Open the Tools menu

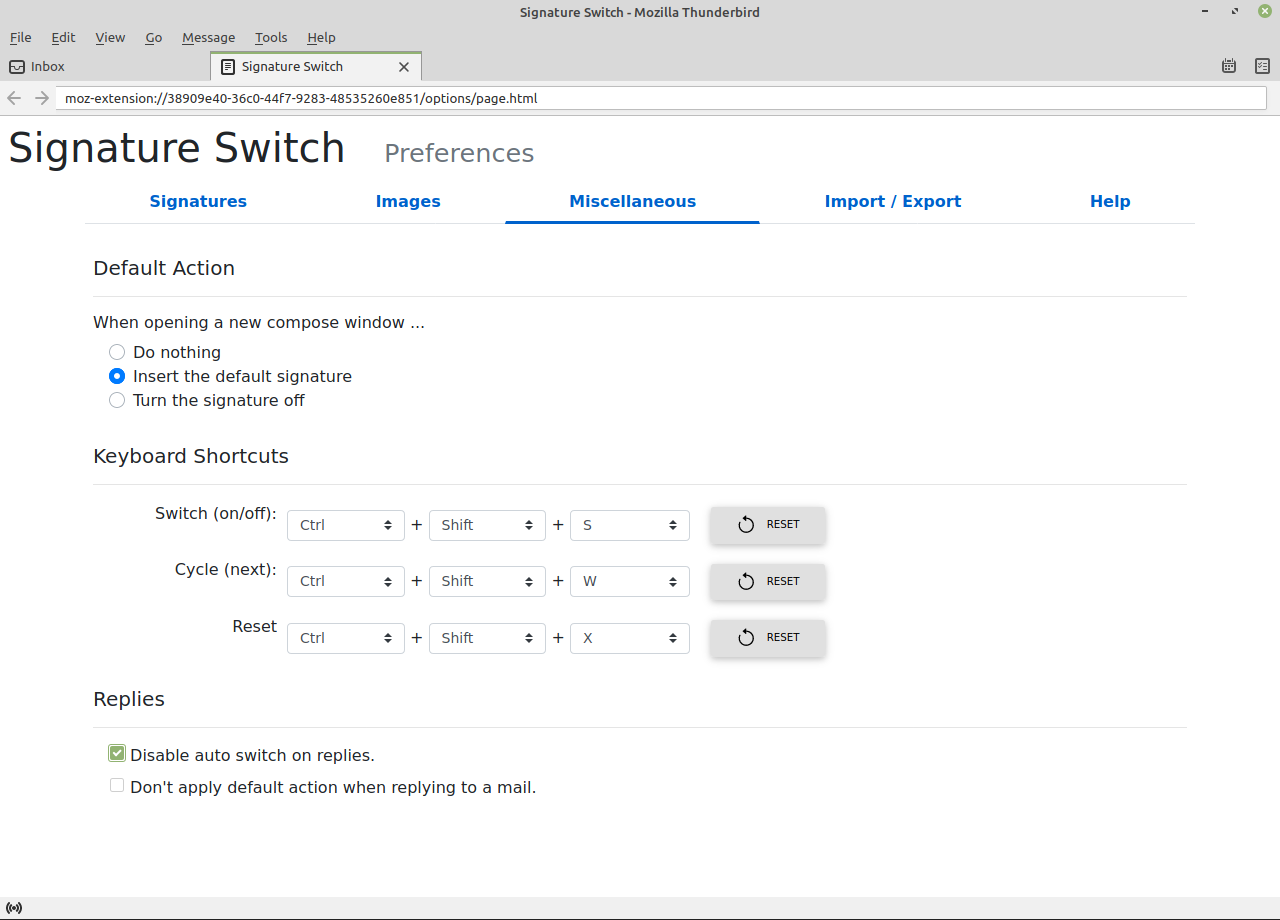point(271,37)
